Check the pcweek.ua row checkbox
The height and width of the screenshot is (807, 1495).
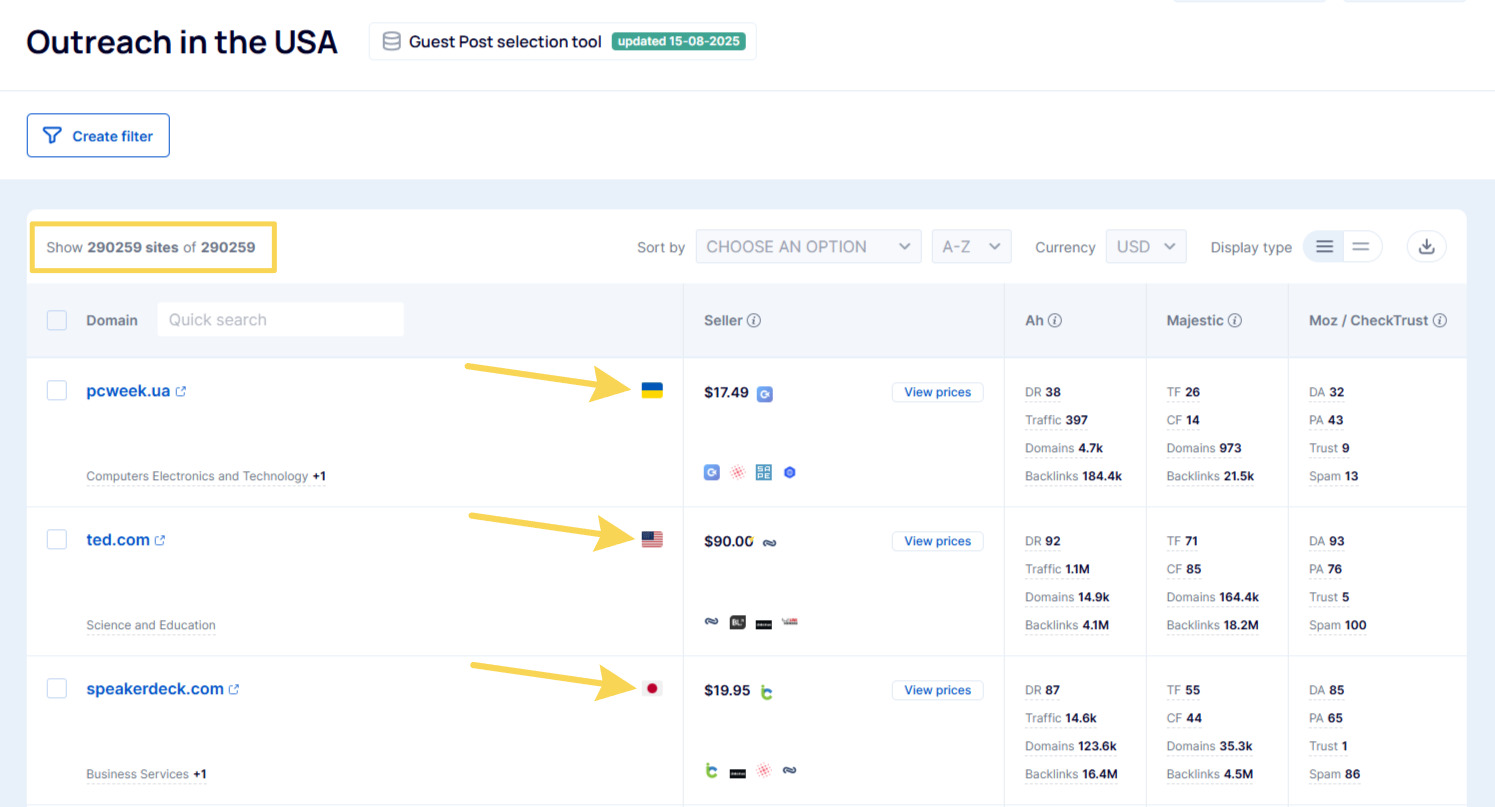pyautogui.click(x=57, y=390)
